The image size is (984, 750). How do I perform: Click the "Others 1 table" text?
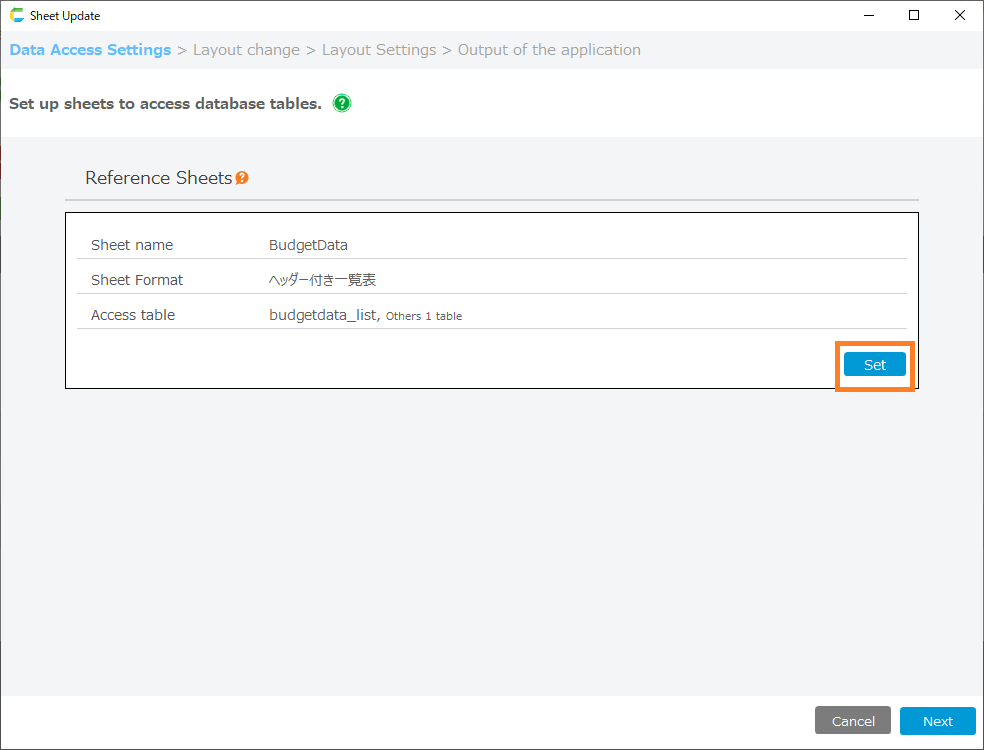click(424, 316)
